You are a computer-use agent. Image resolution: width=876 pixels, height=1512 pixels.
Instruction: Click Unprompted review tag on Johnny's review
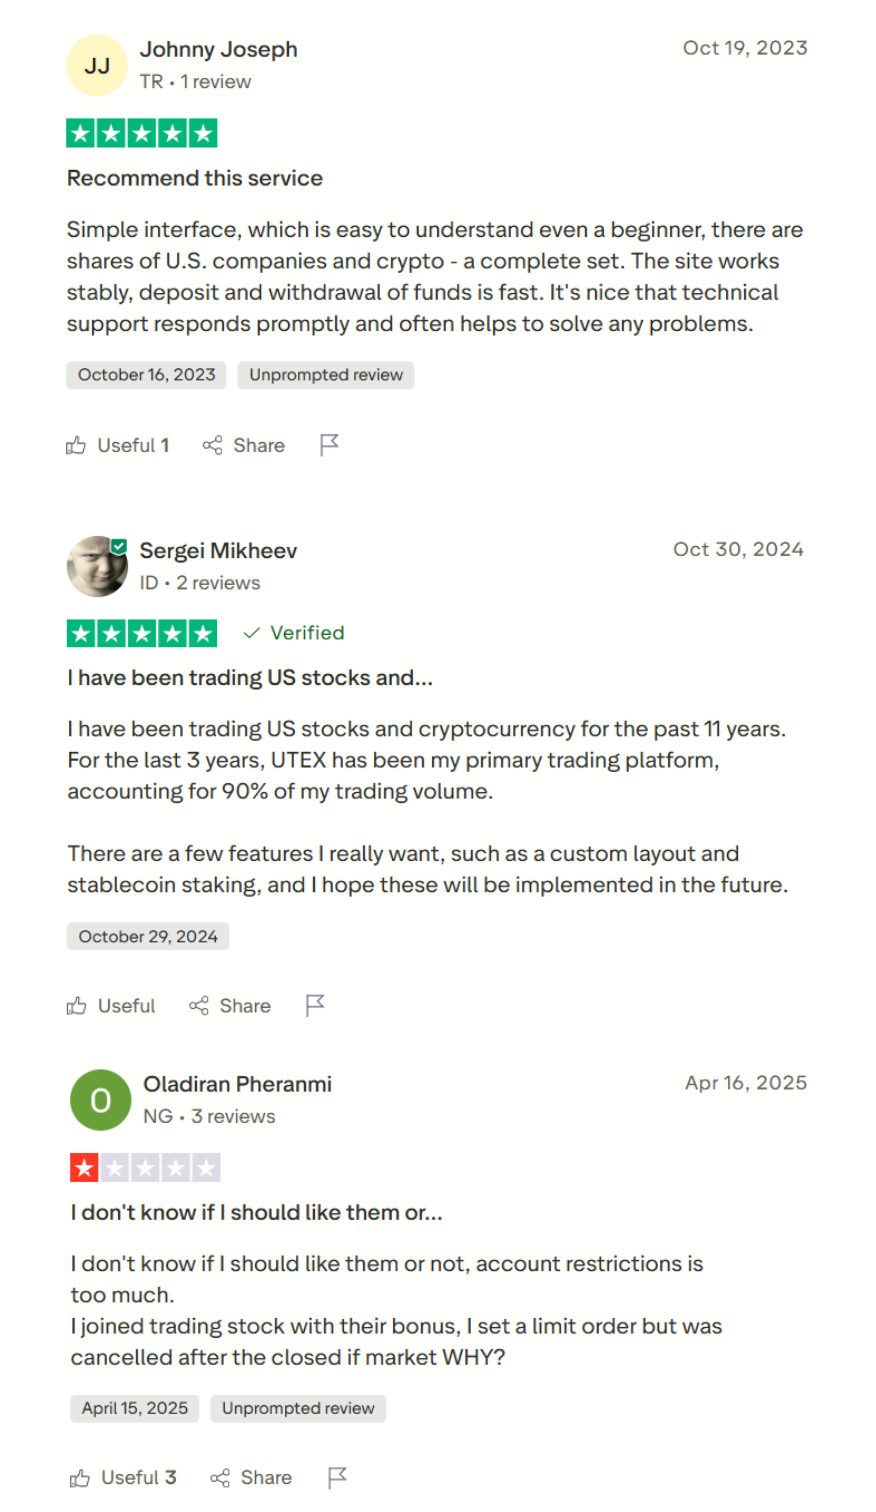[326, 375]
